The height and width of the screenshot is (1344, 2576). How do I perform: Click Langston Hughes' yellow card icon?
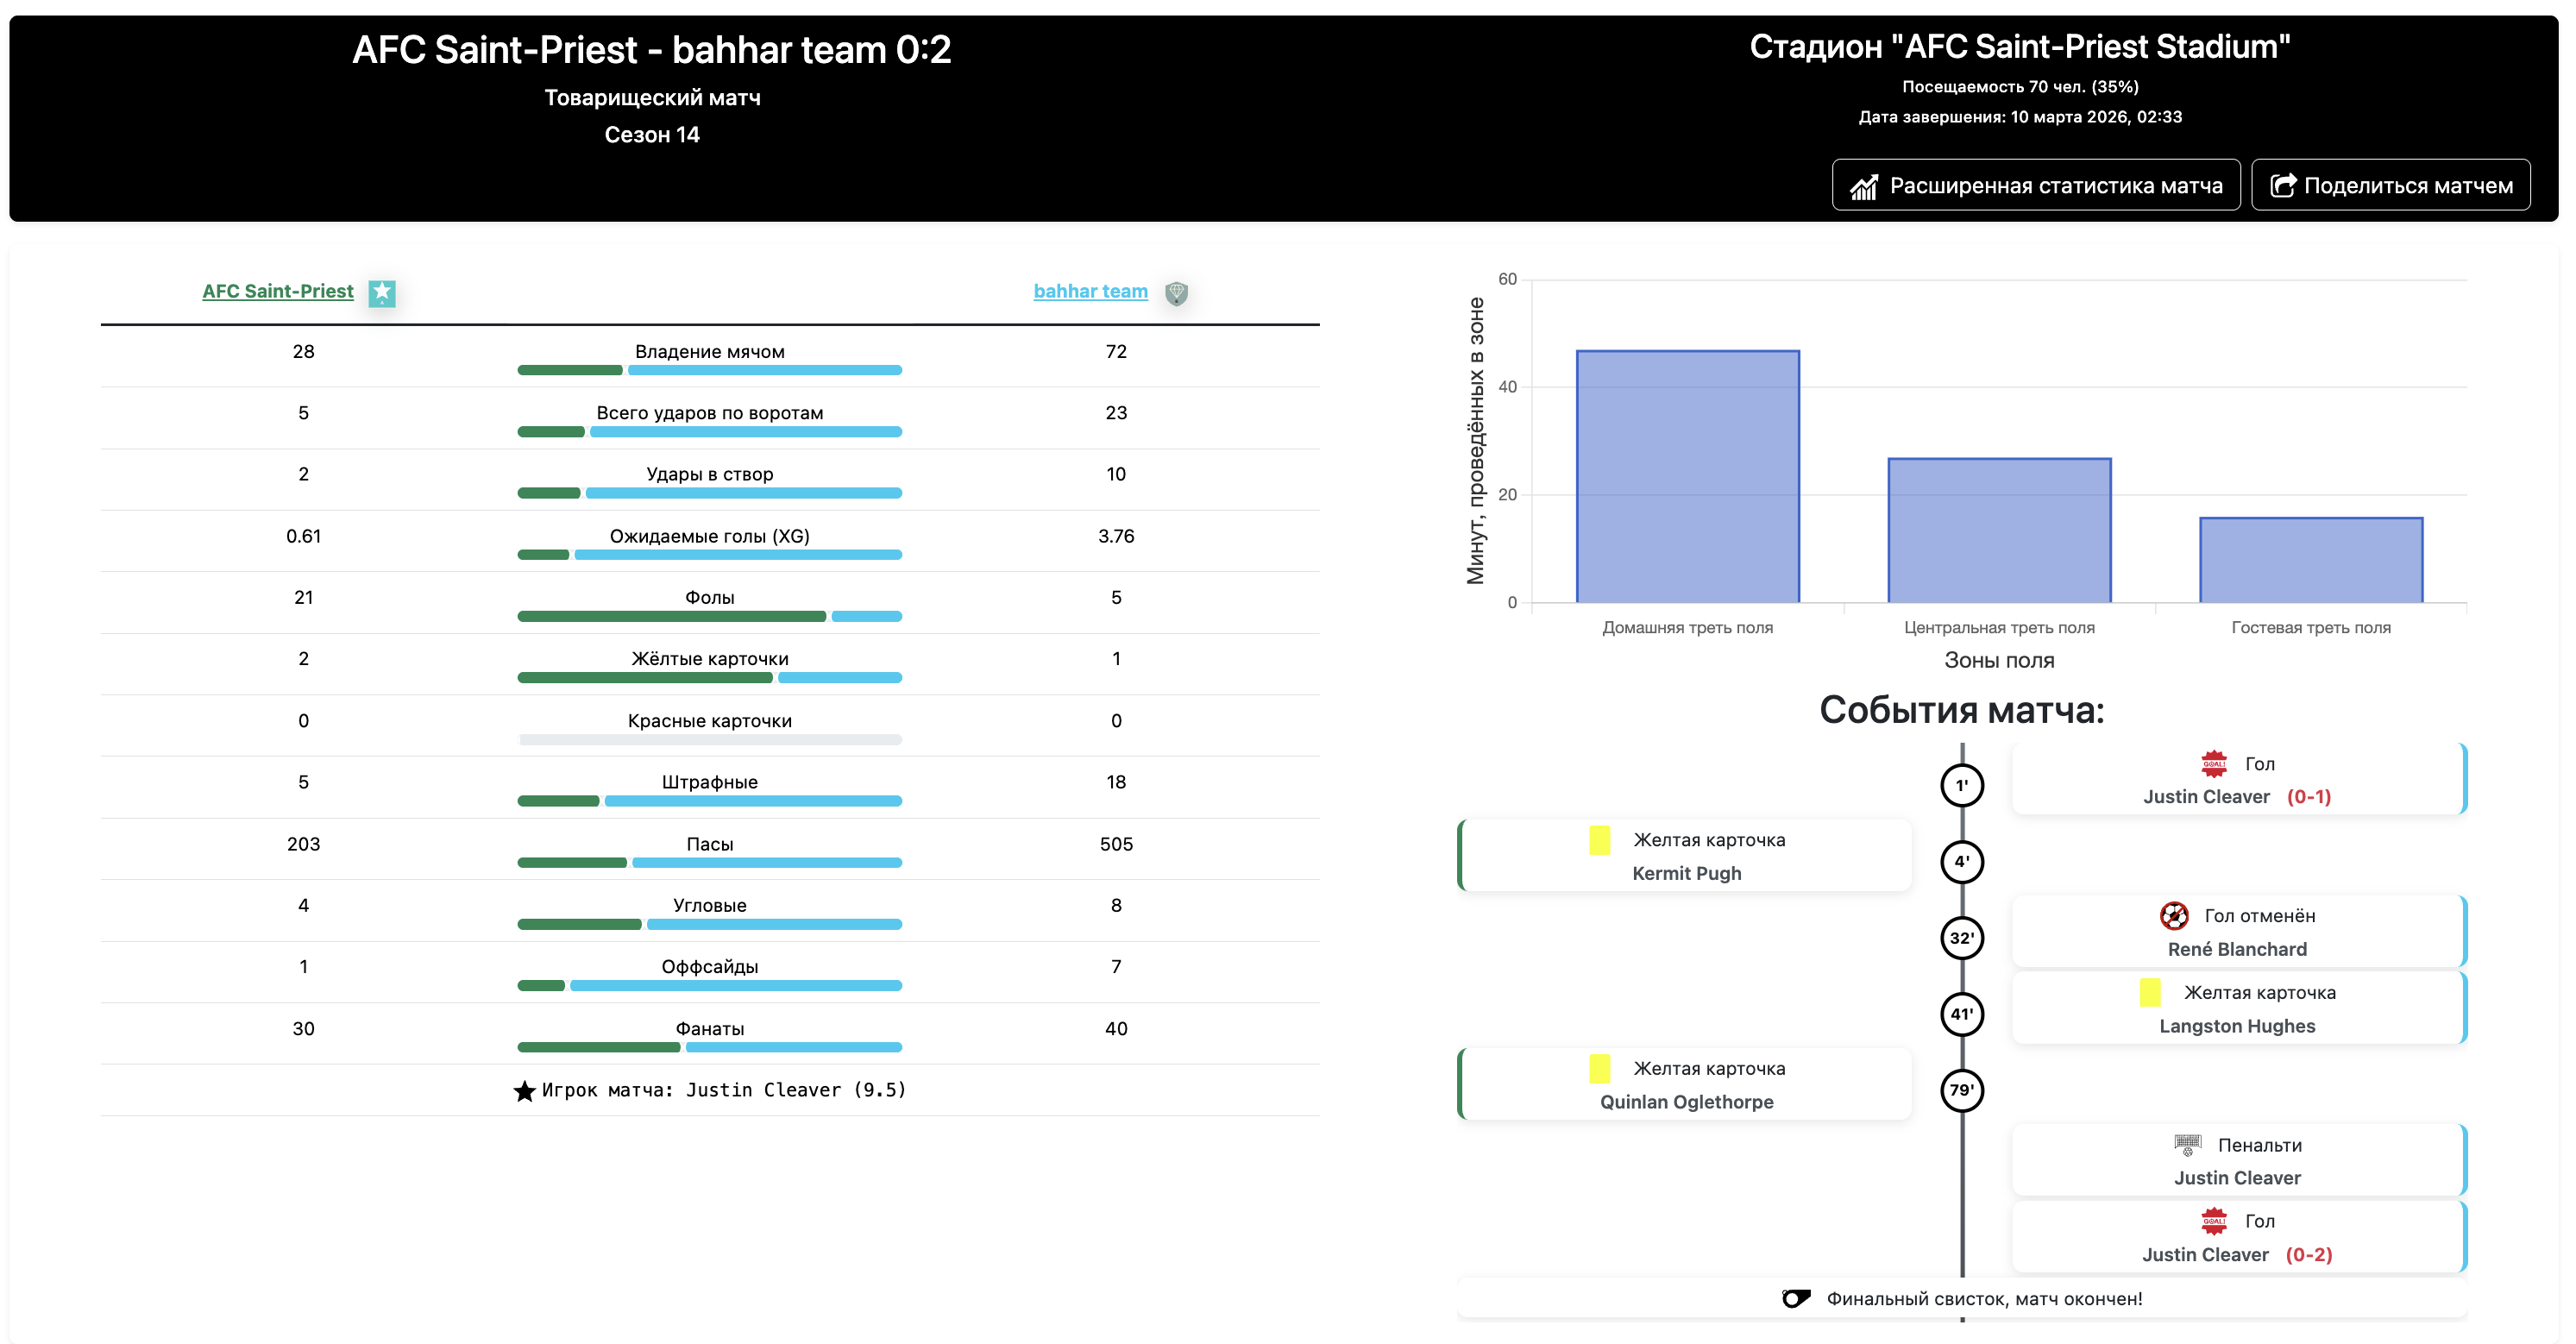coord(2150,992)
